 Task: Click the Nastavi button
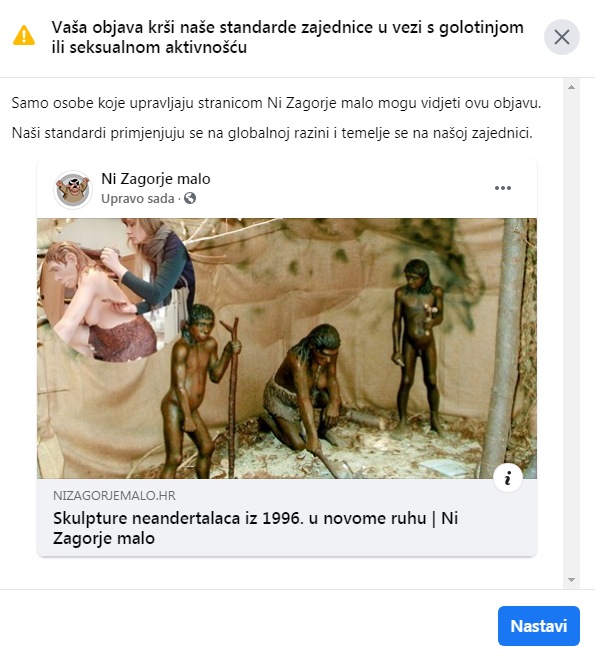[538, 626]
